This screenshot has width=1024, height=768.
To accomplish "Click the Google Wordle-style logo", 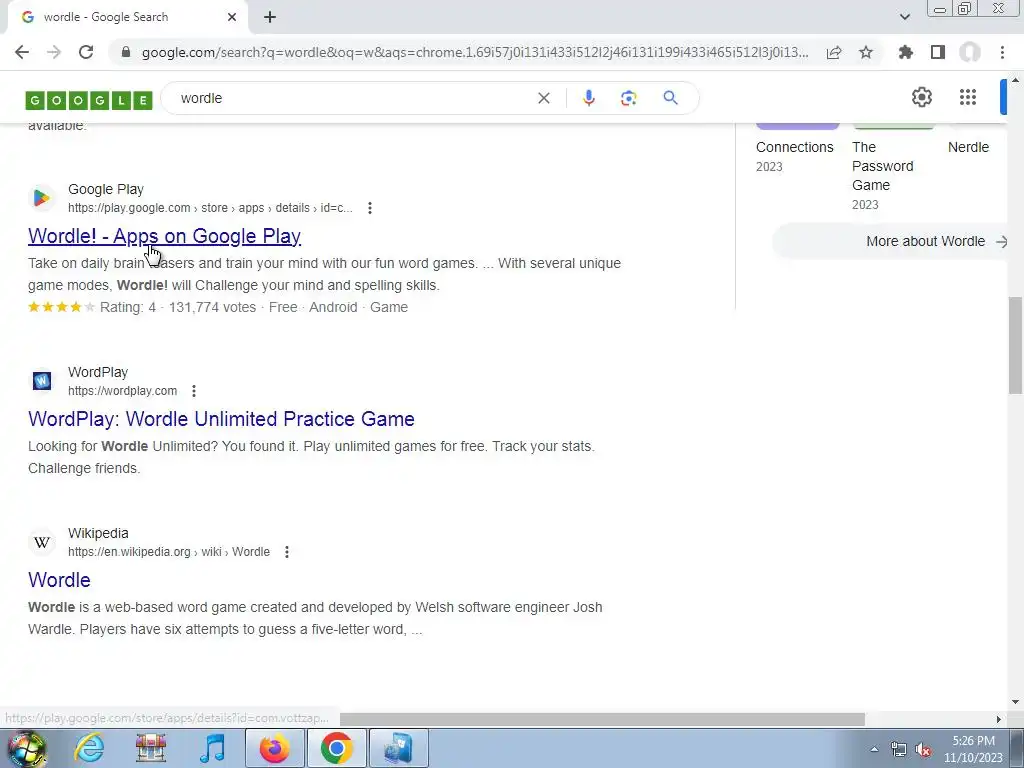I will click(x=89, y=100).
